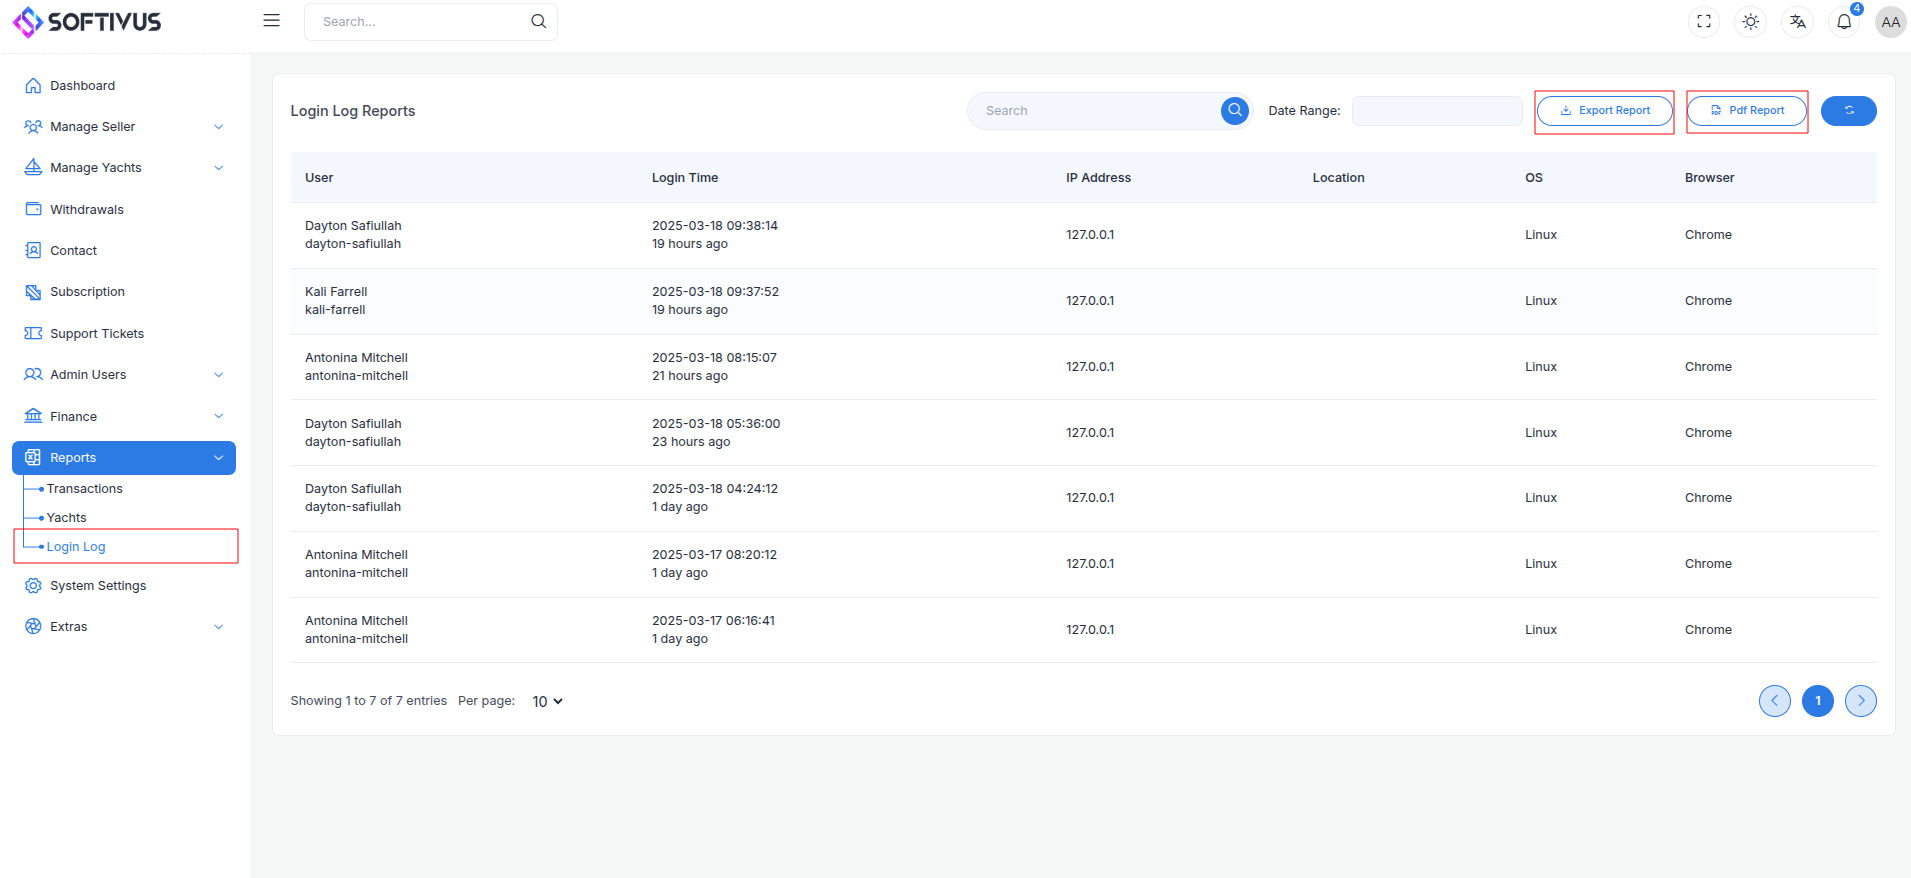Expand the Manage Seller menu
Image resolution: width=1911 pixels, height=878 pixels.
[x=124, y=127]
